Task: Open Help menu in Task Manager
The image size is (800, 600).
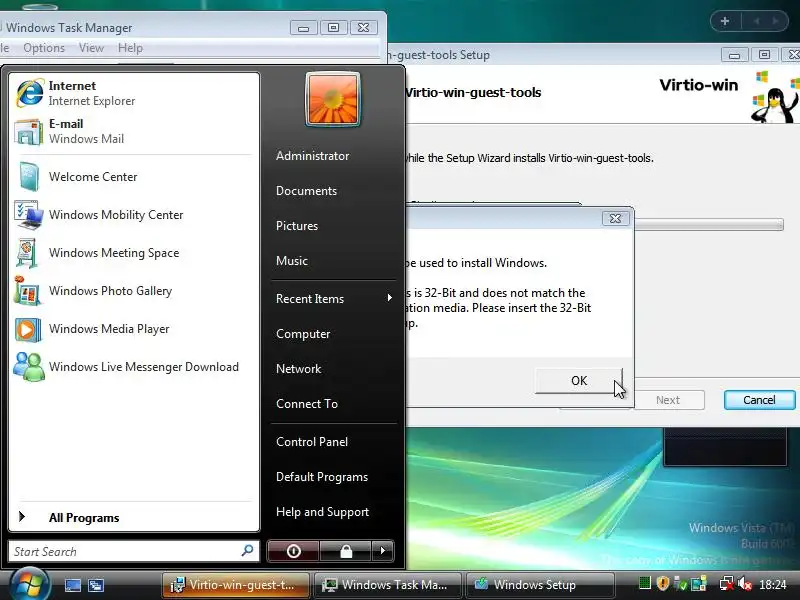Action: click(130, 48)
